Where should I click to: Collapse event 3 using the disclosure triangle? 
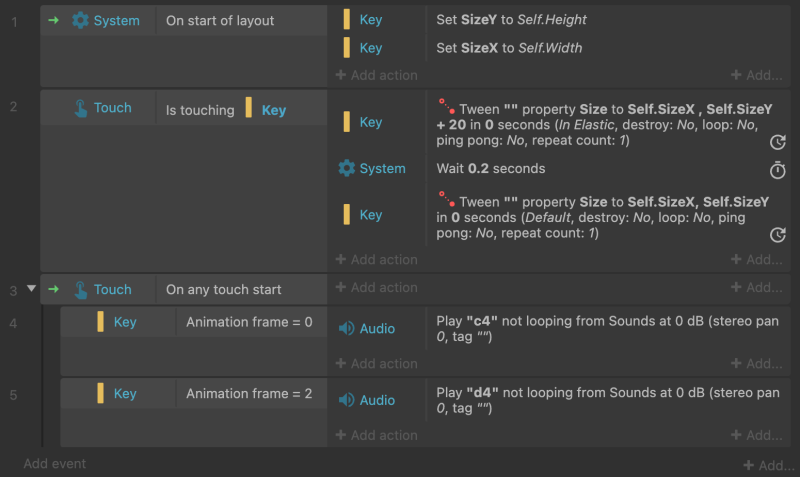tap(31, 288)
